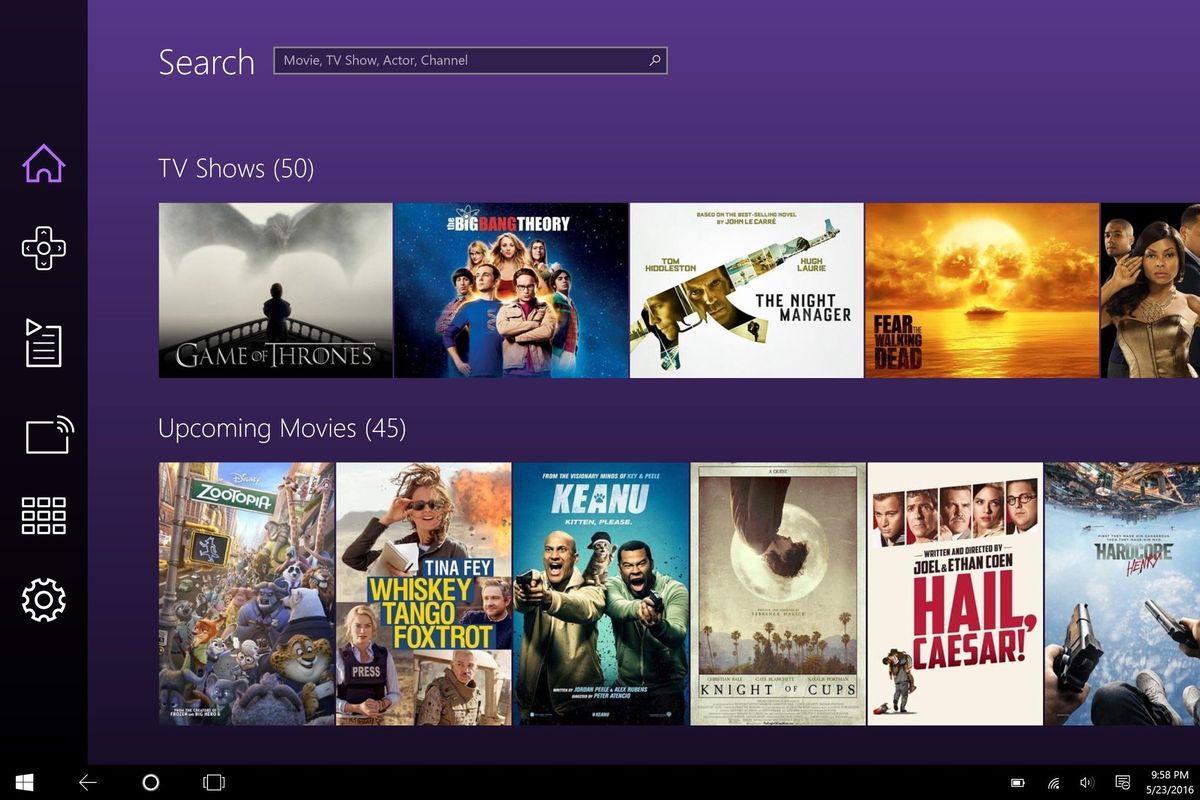Select the remote control d-pad icon

pyautogui.click(x=43, y=251)
